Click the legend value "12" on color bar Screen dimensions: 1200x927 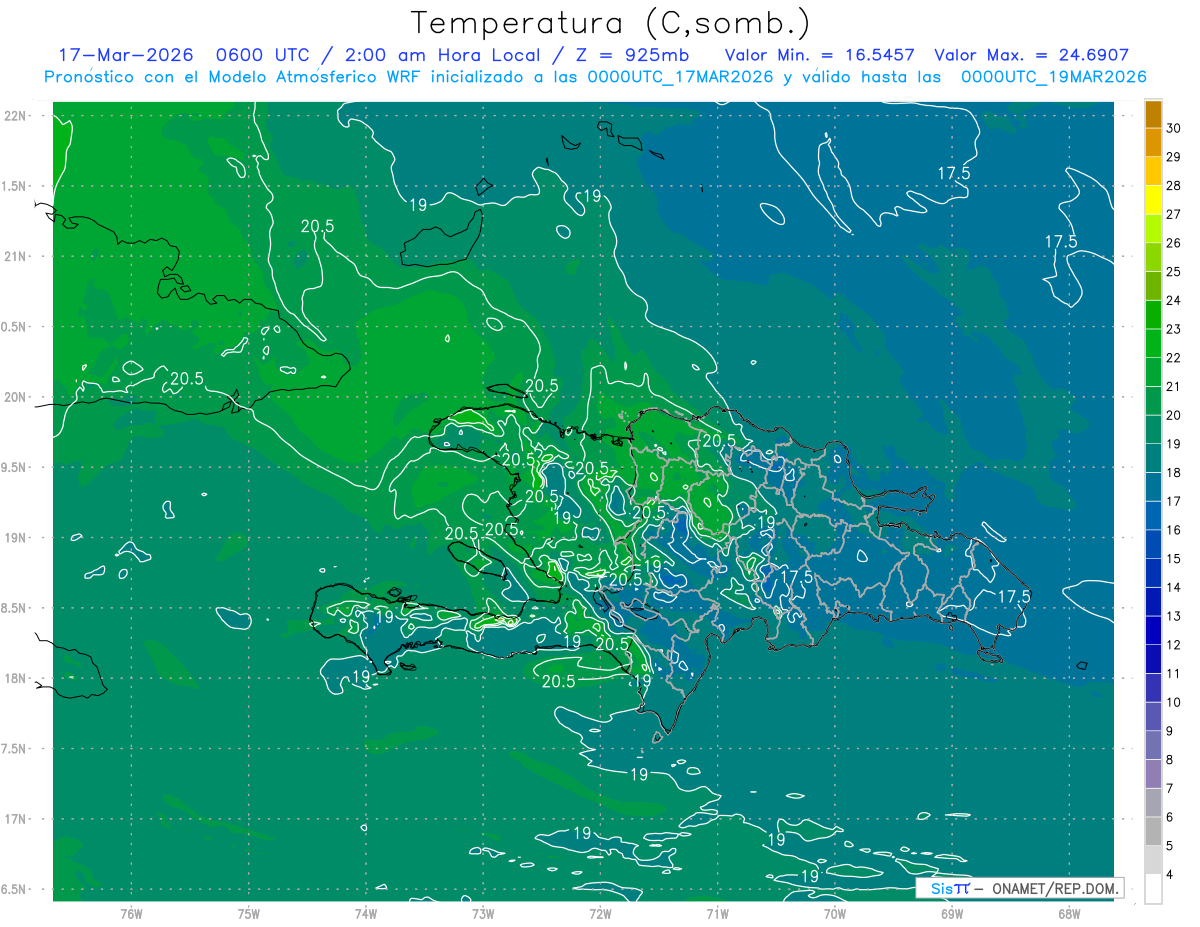[x=1174, y=645]
